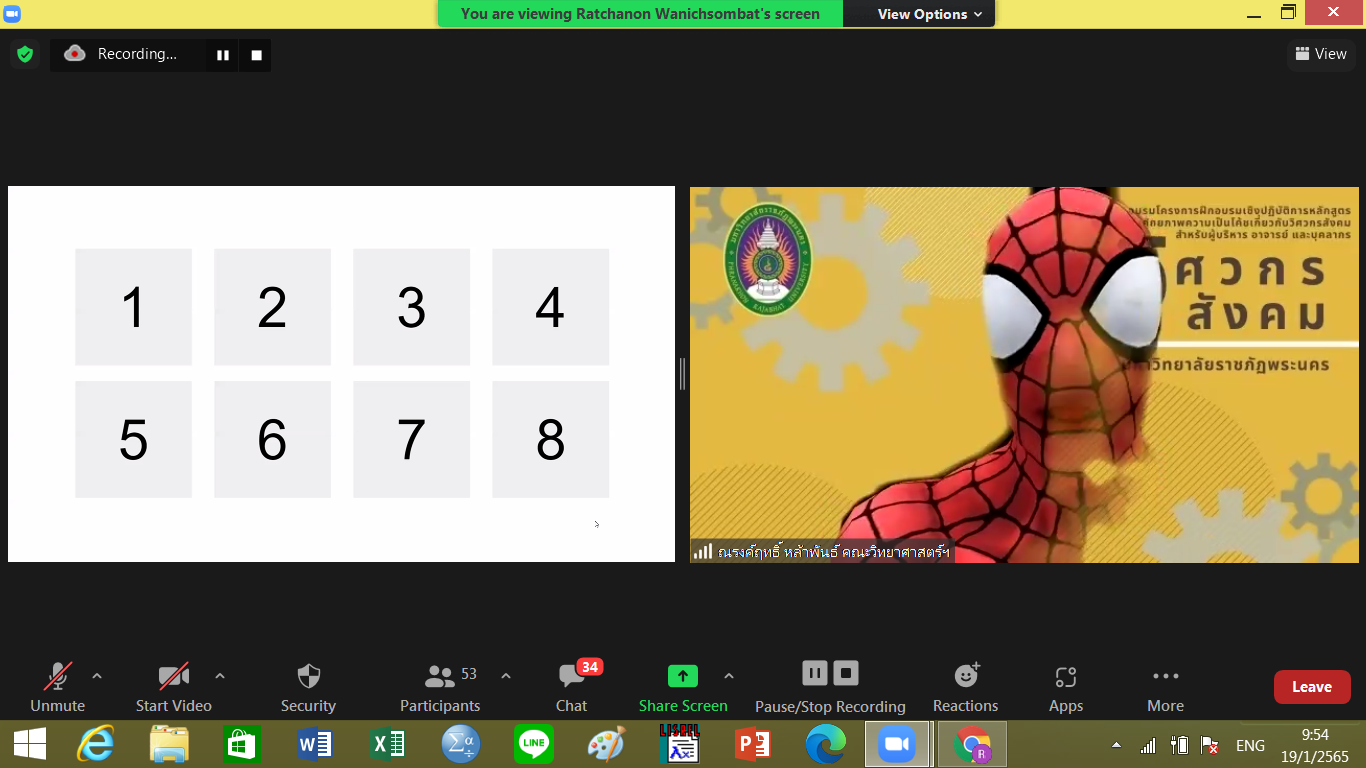This screenshot has height=768, width=1366.
Task: Pause recording in the bottom toolbar
Action: click(x=815, y=673)
